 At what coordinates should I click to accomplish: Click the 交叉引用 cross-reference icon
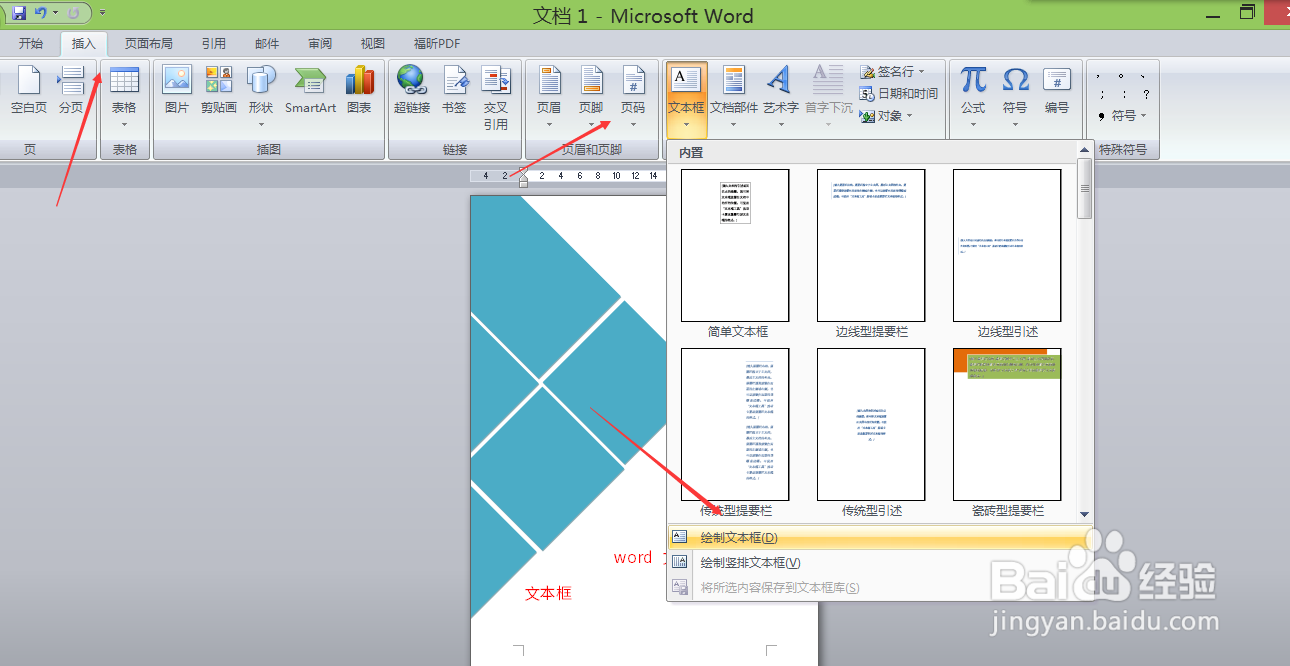coord(496,98)
